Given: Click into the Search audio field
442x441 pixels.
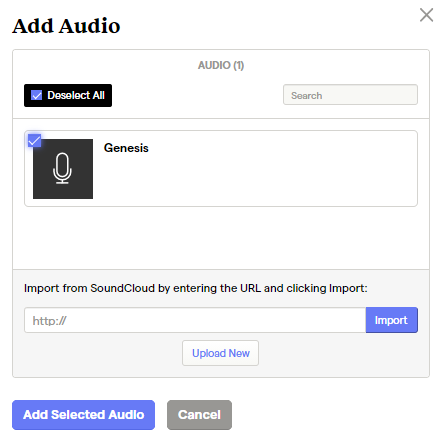Looking at the screenshot, I should coord(350,95).
